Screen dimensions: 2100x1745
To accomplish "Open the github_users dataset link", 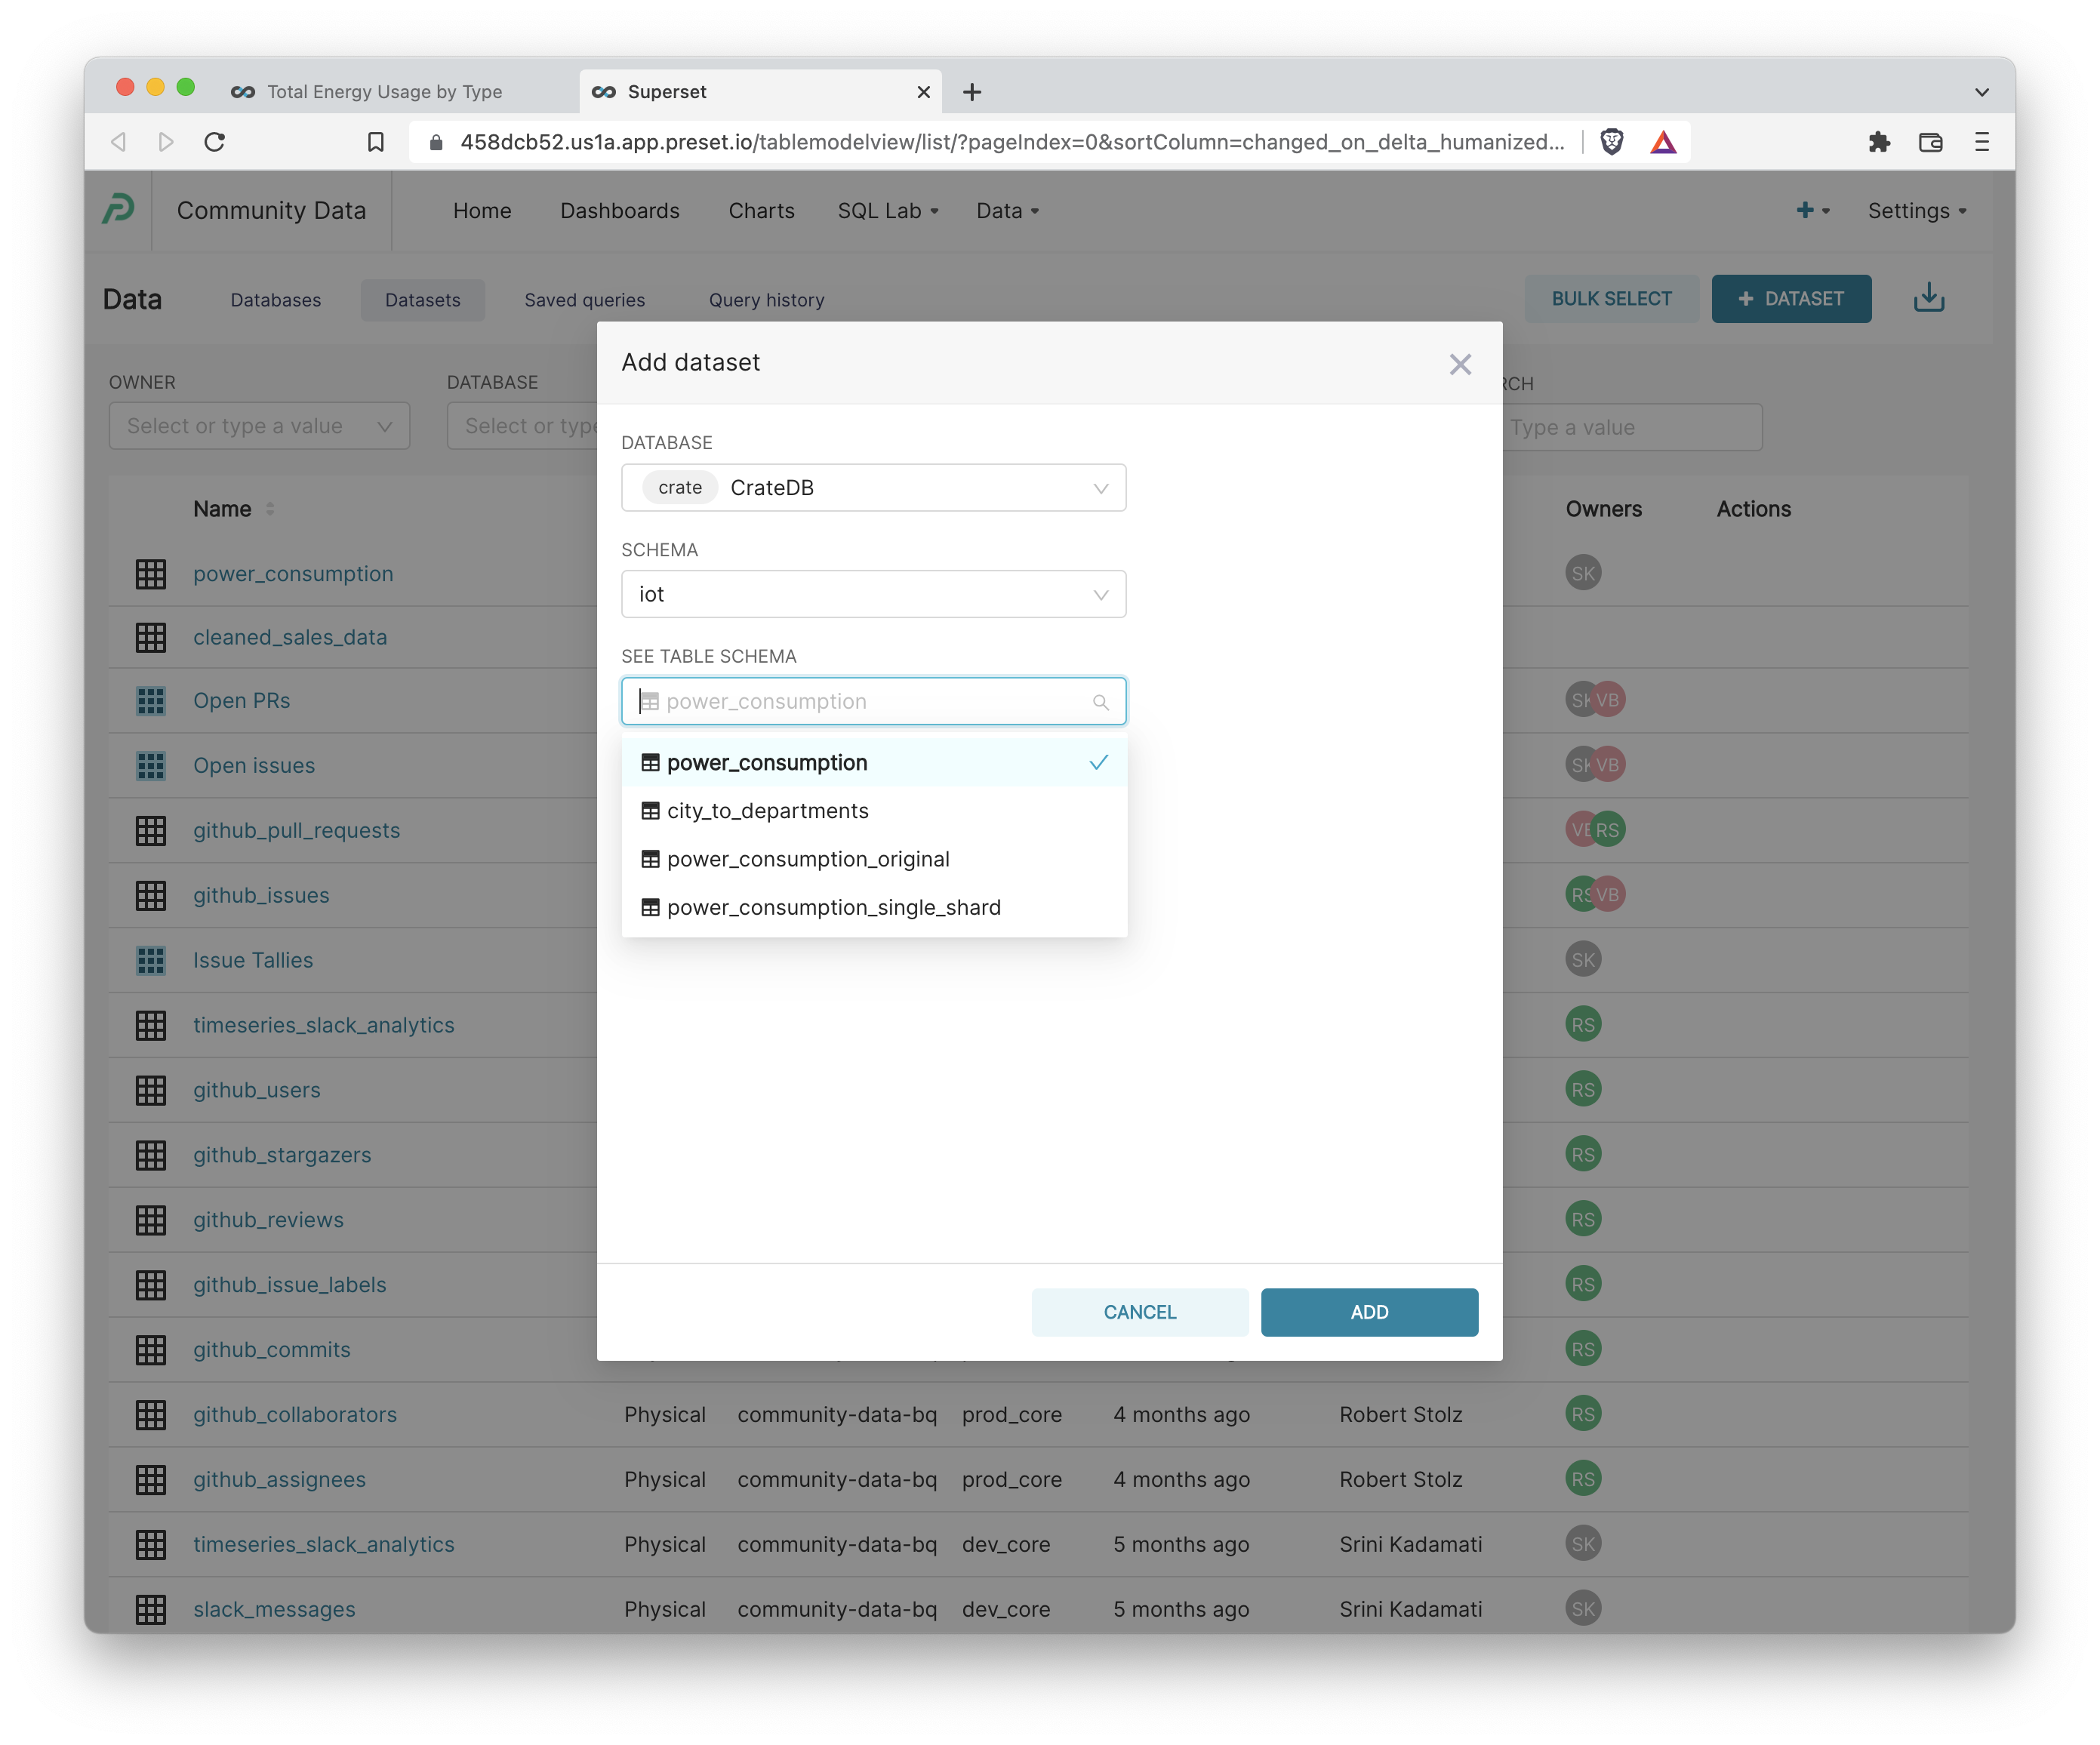I will (257, 1090).
